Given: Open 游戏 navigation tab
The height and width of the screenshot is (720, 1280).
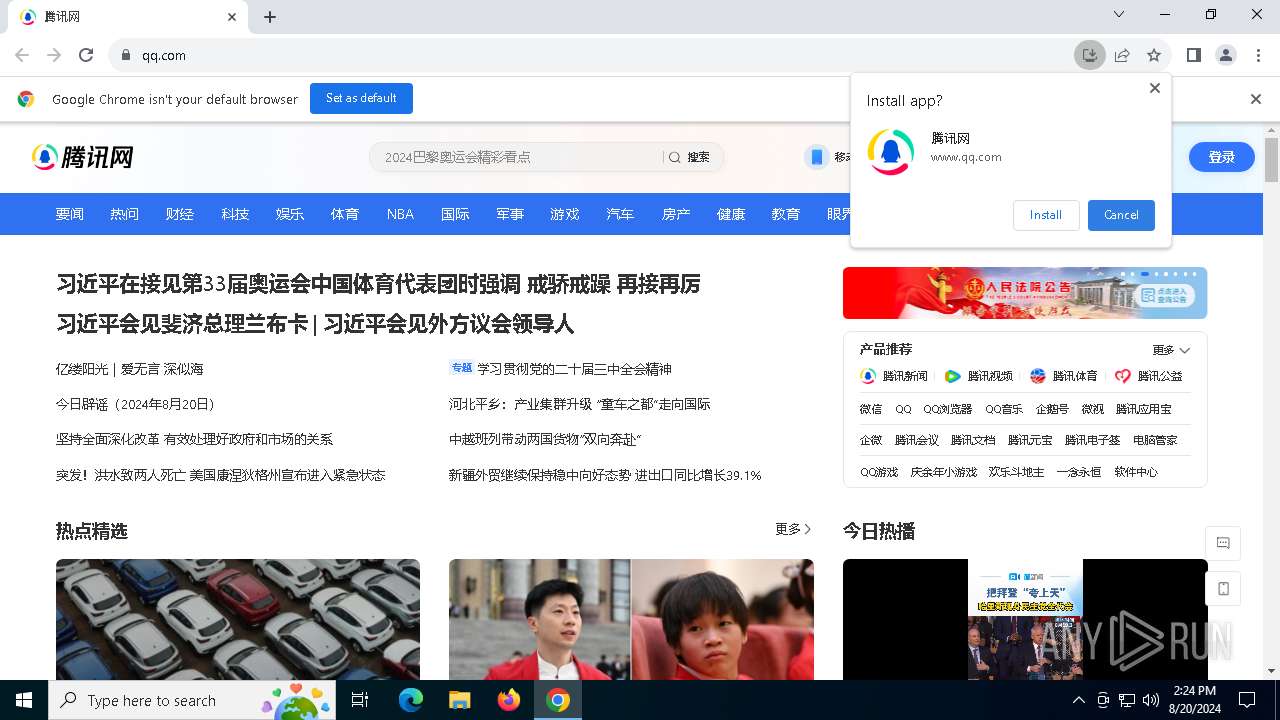Looking at the screenshot, I should pyautogui.click(x=565, y=214).
